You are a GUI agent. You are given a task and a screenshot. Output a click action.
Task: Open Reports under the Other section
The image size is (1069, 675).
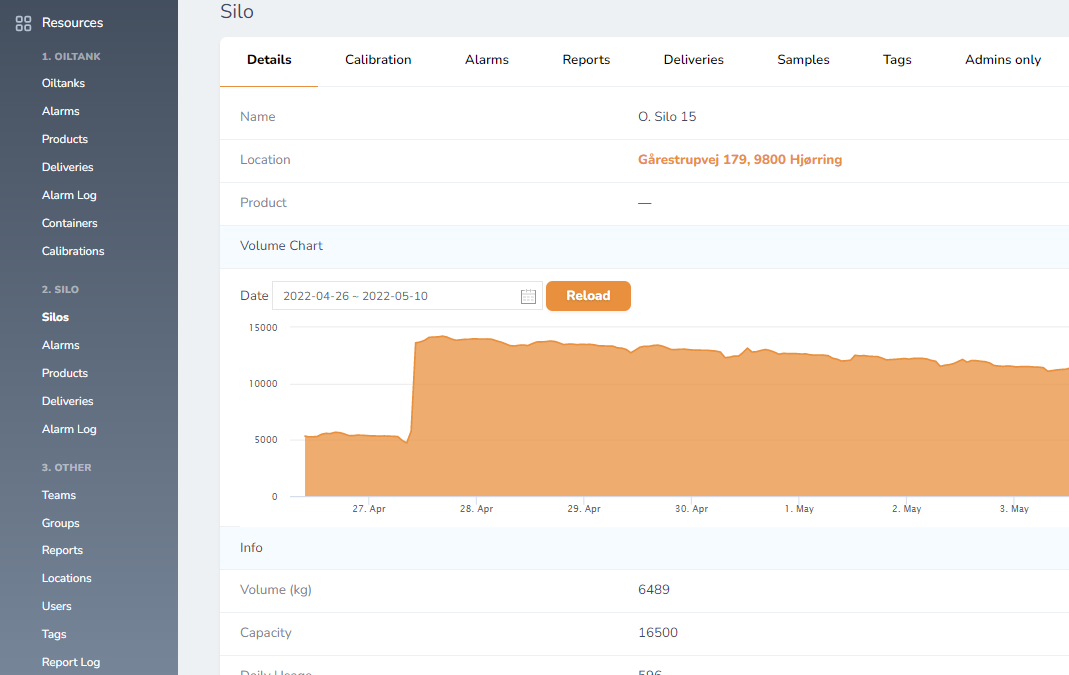(x=62, y=550)
